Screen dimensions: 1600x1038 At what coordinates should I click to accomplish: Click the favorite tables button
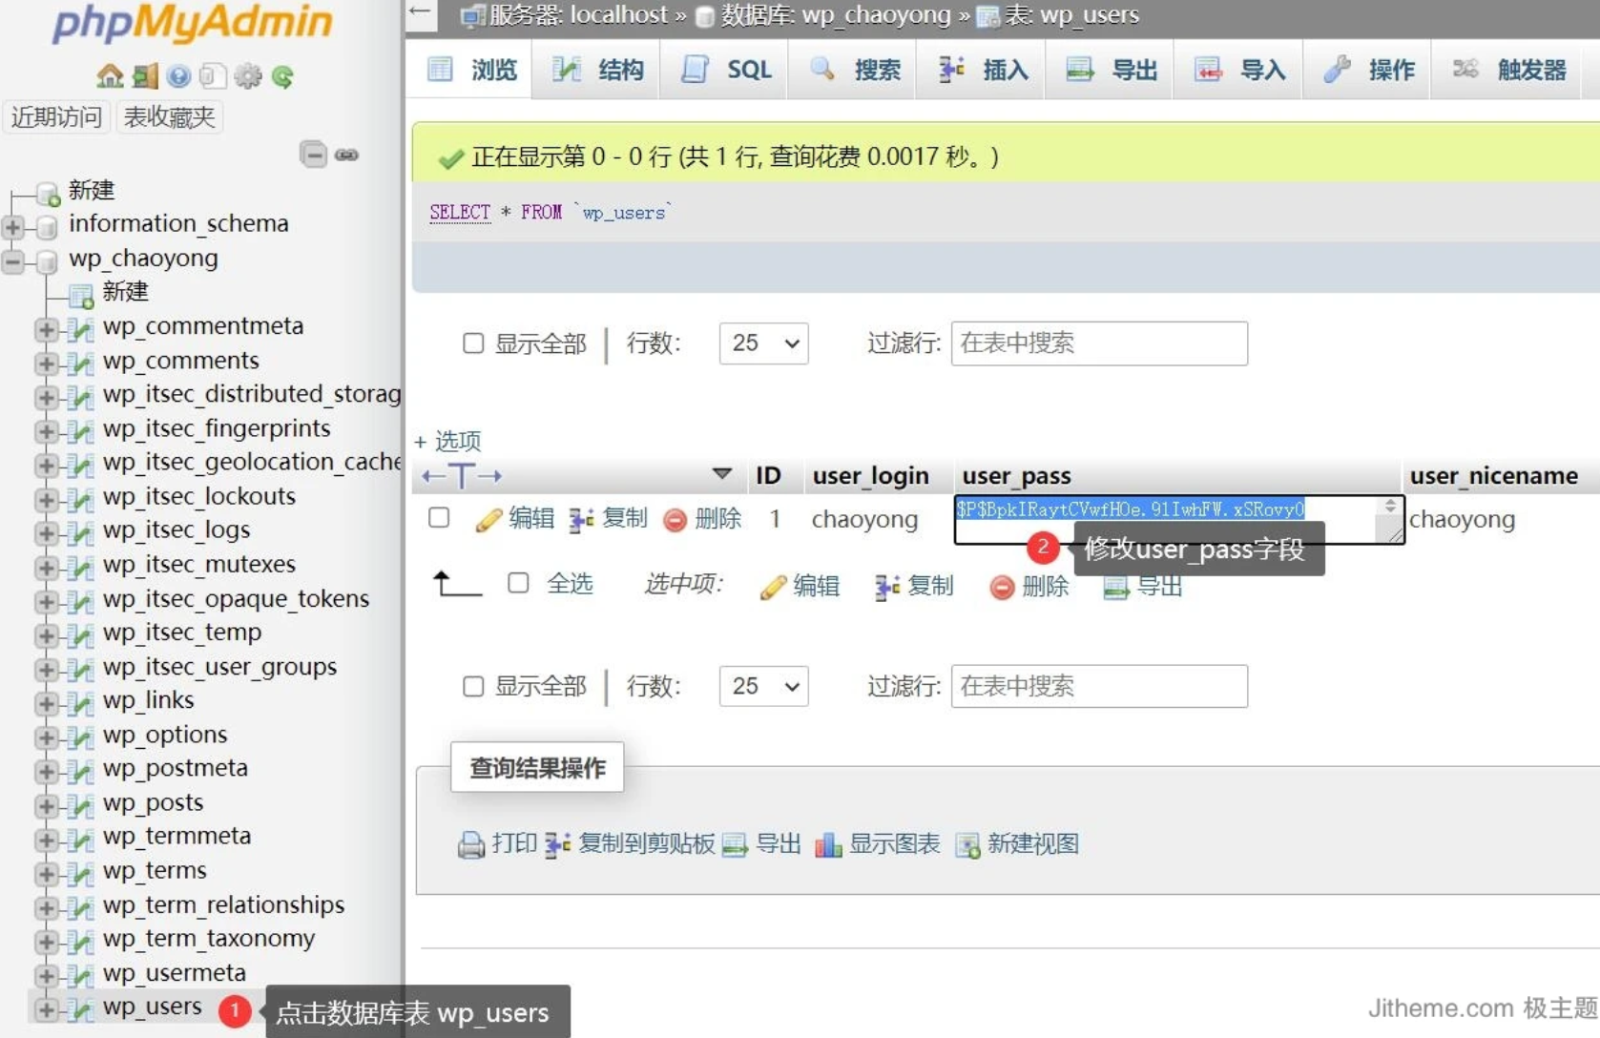pos(169,117)
